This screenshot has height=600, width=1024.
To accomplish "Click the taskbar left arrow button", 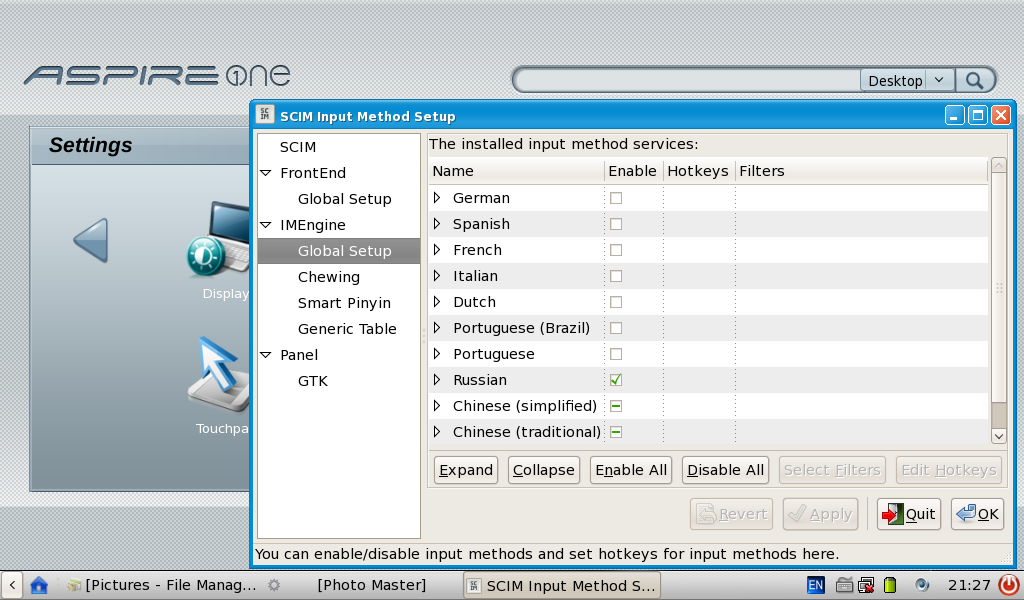I will (12, 584).
